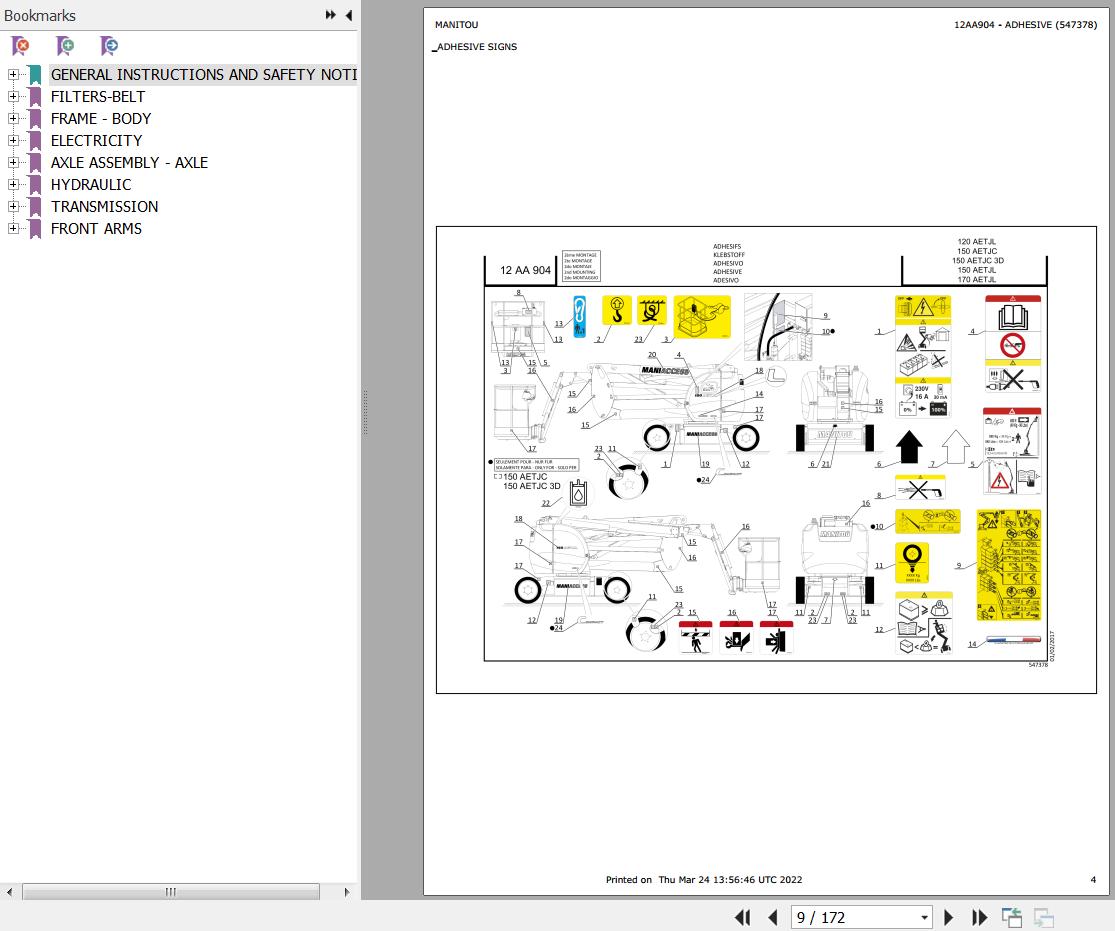Click the Bookmarks panel title
The image size is (1115, 931).
pyautogui.click(x=40, y=16)
